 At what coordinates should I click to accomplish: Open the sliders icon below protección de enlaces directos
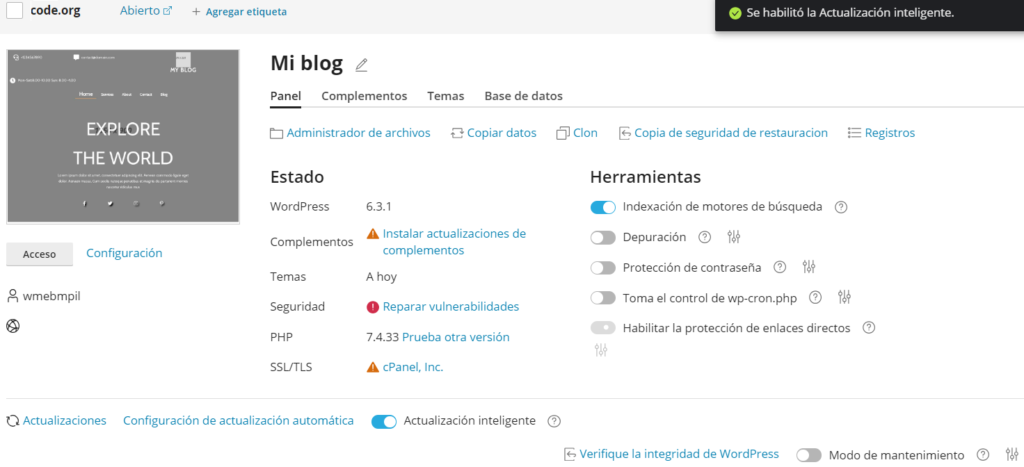tap(601, 350)
